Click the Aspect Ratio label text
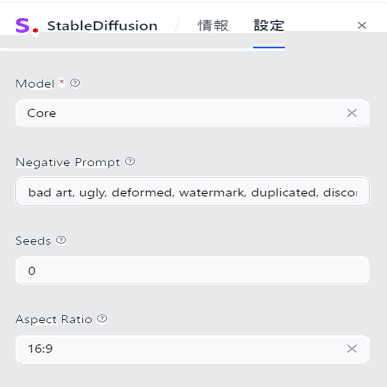Screen dimensions: 387x387 pos(54,319)
